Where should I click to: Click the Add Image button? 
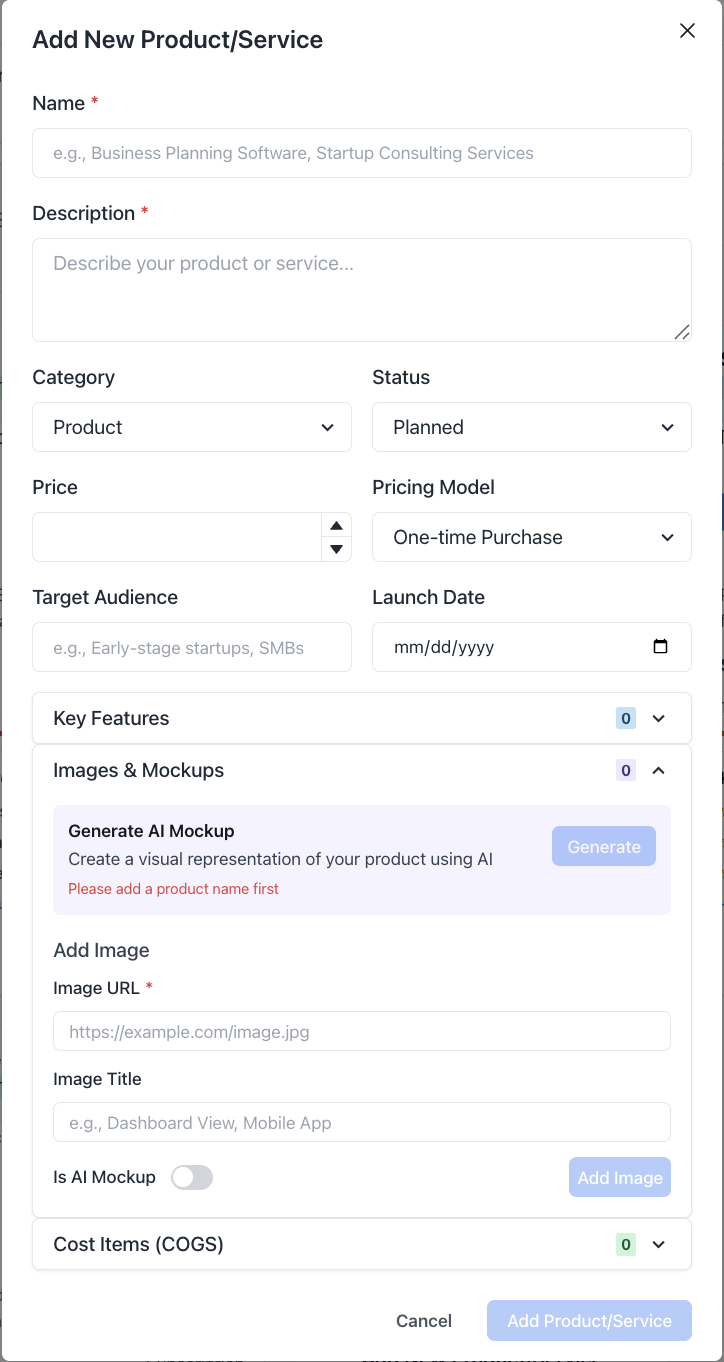tap(620, 1177)
